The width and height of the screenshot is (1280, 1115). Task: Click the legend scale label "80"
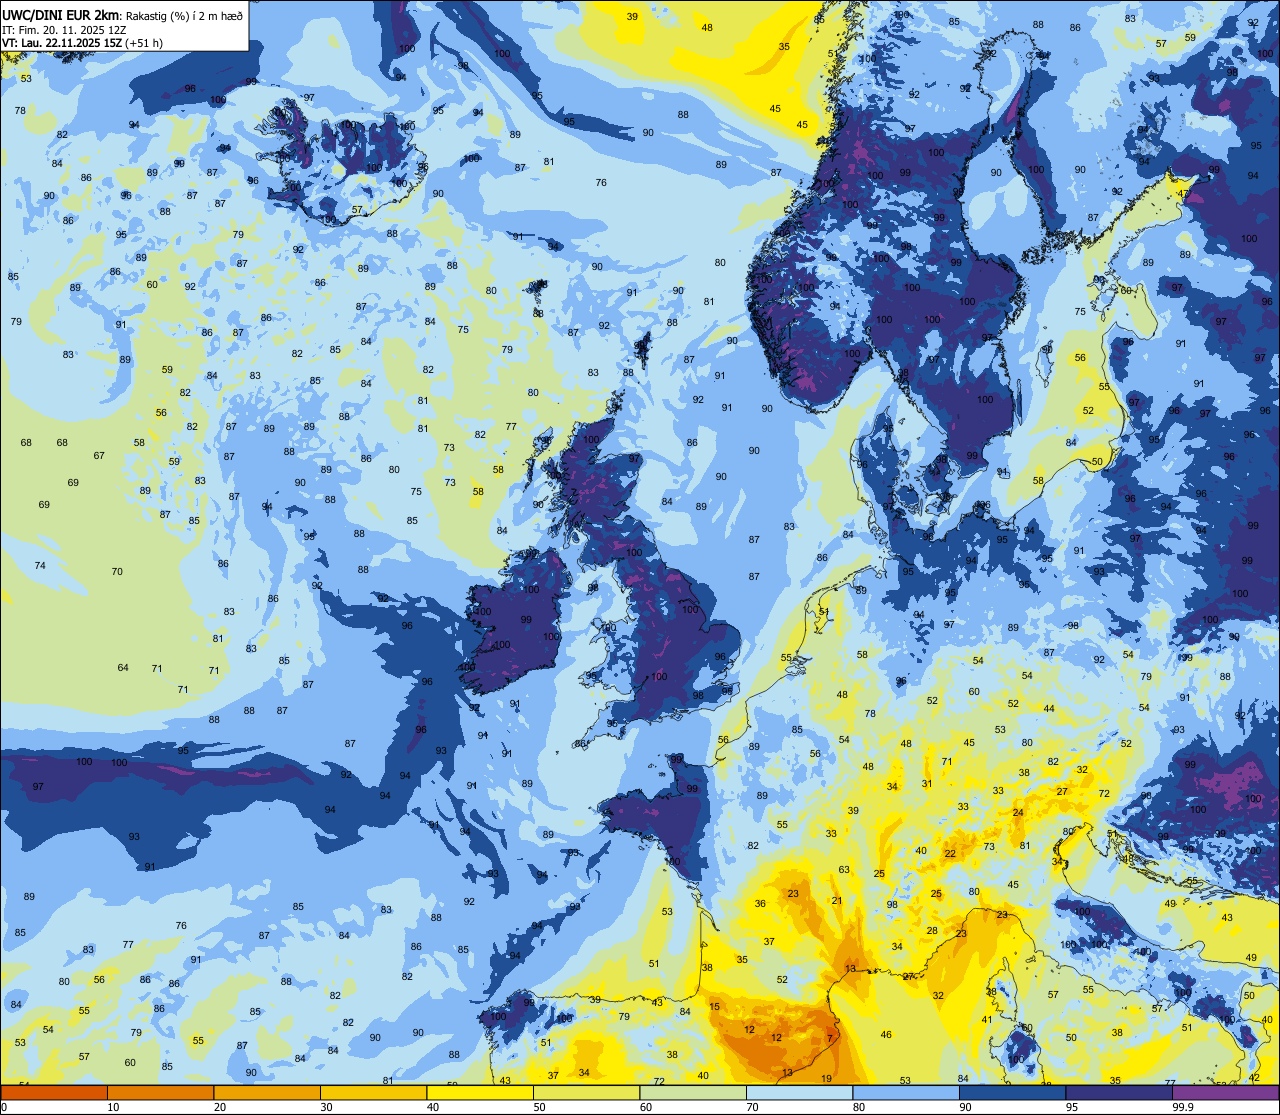click(x=859, y=1107)
